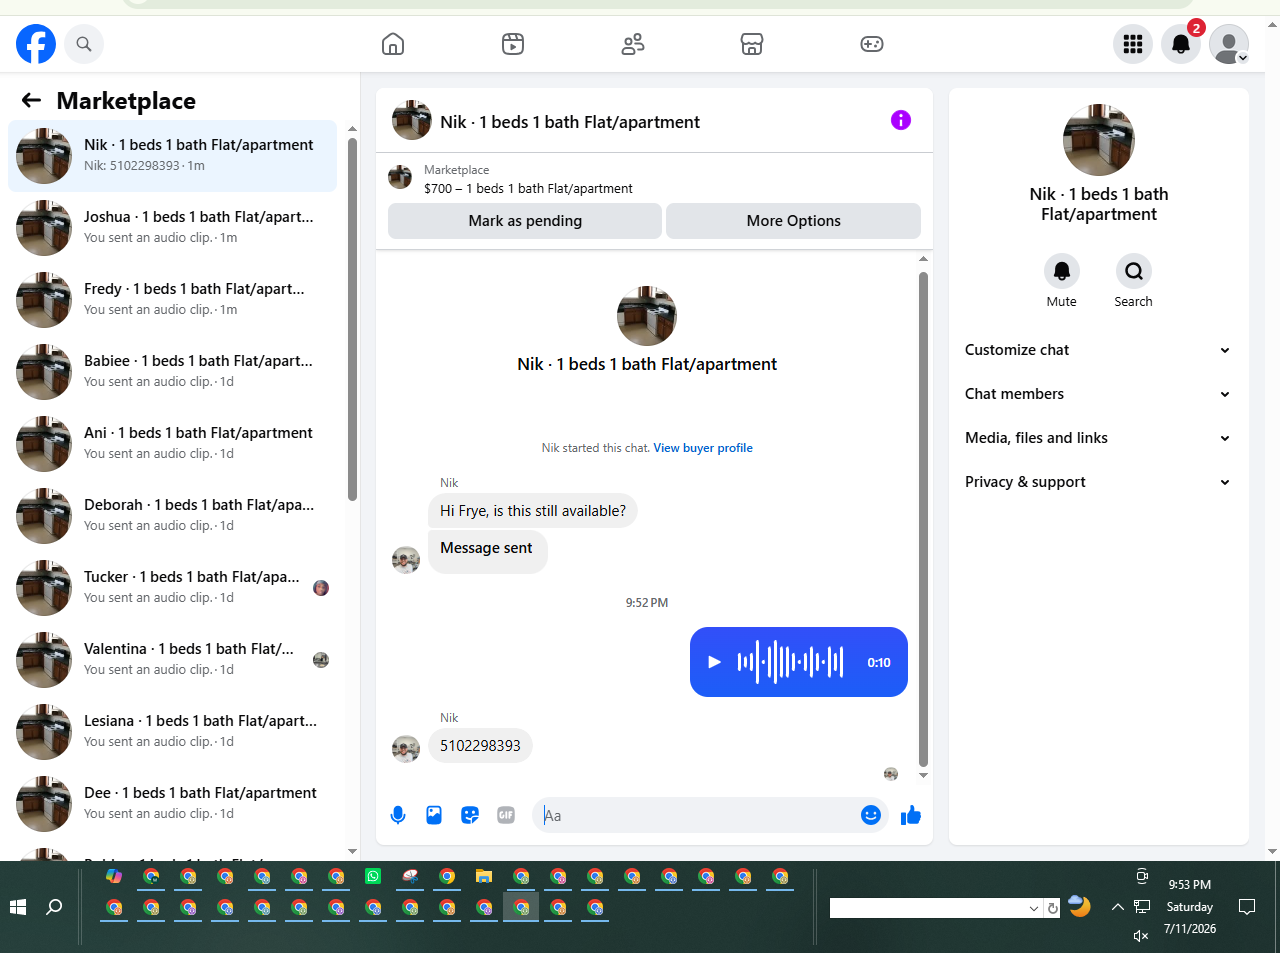The width and height of the screenshot is (1280, 953).
Task: Select Nik's conversation in the chat list
Action: (x=172, y=156)
